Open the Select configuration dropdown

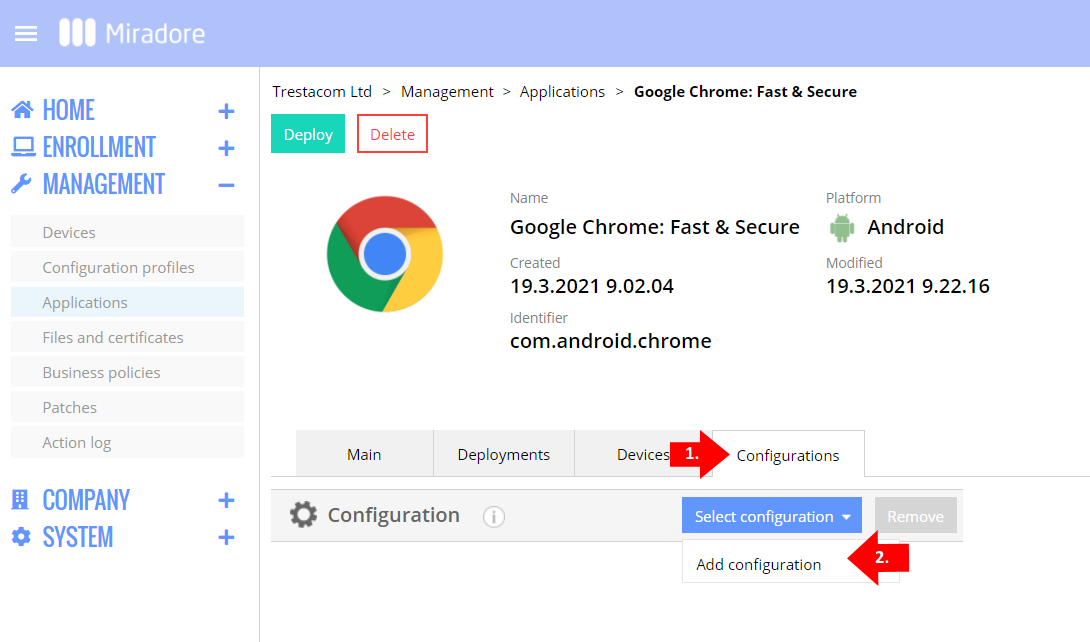pos(772,516)
